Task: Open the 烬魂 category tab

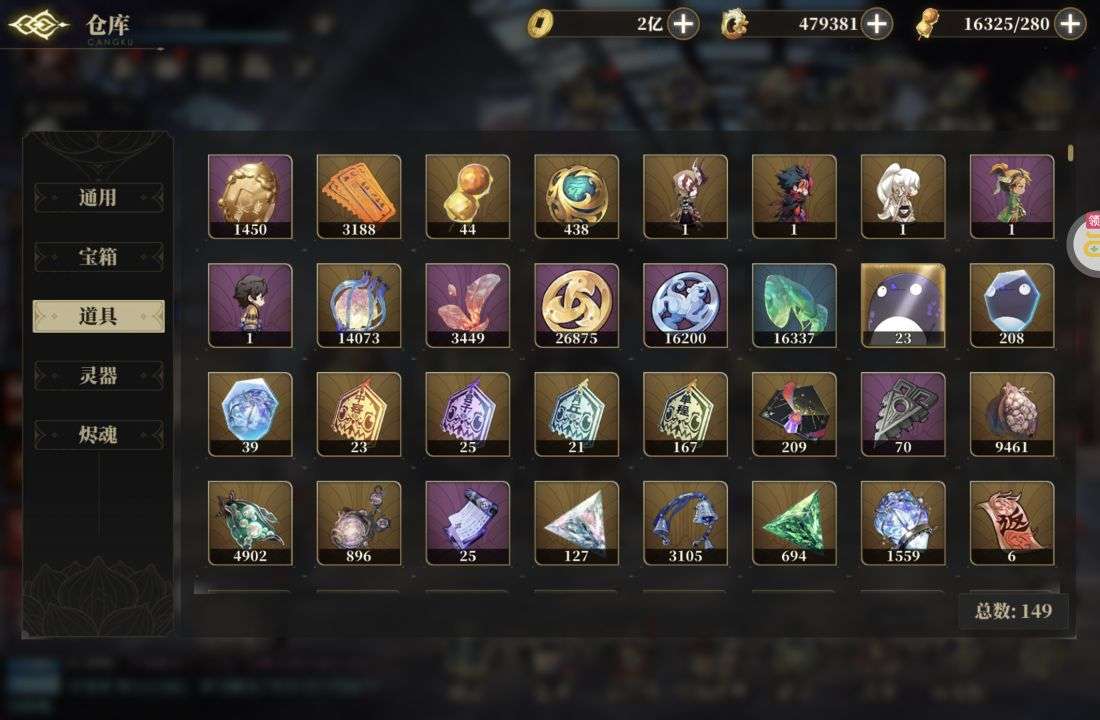Action: point(98,435)
